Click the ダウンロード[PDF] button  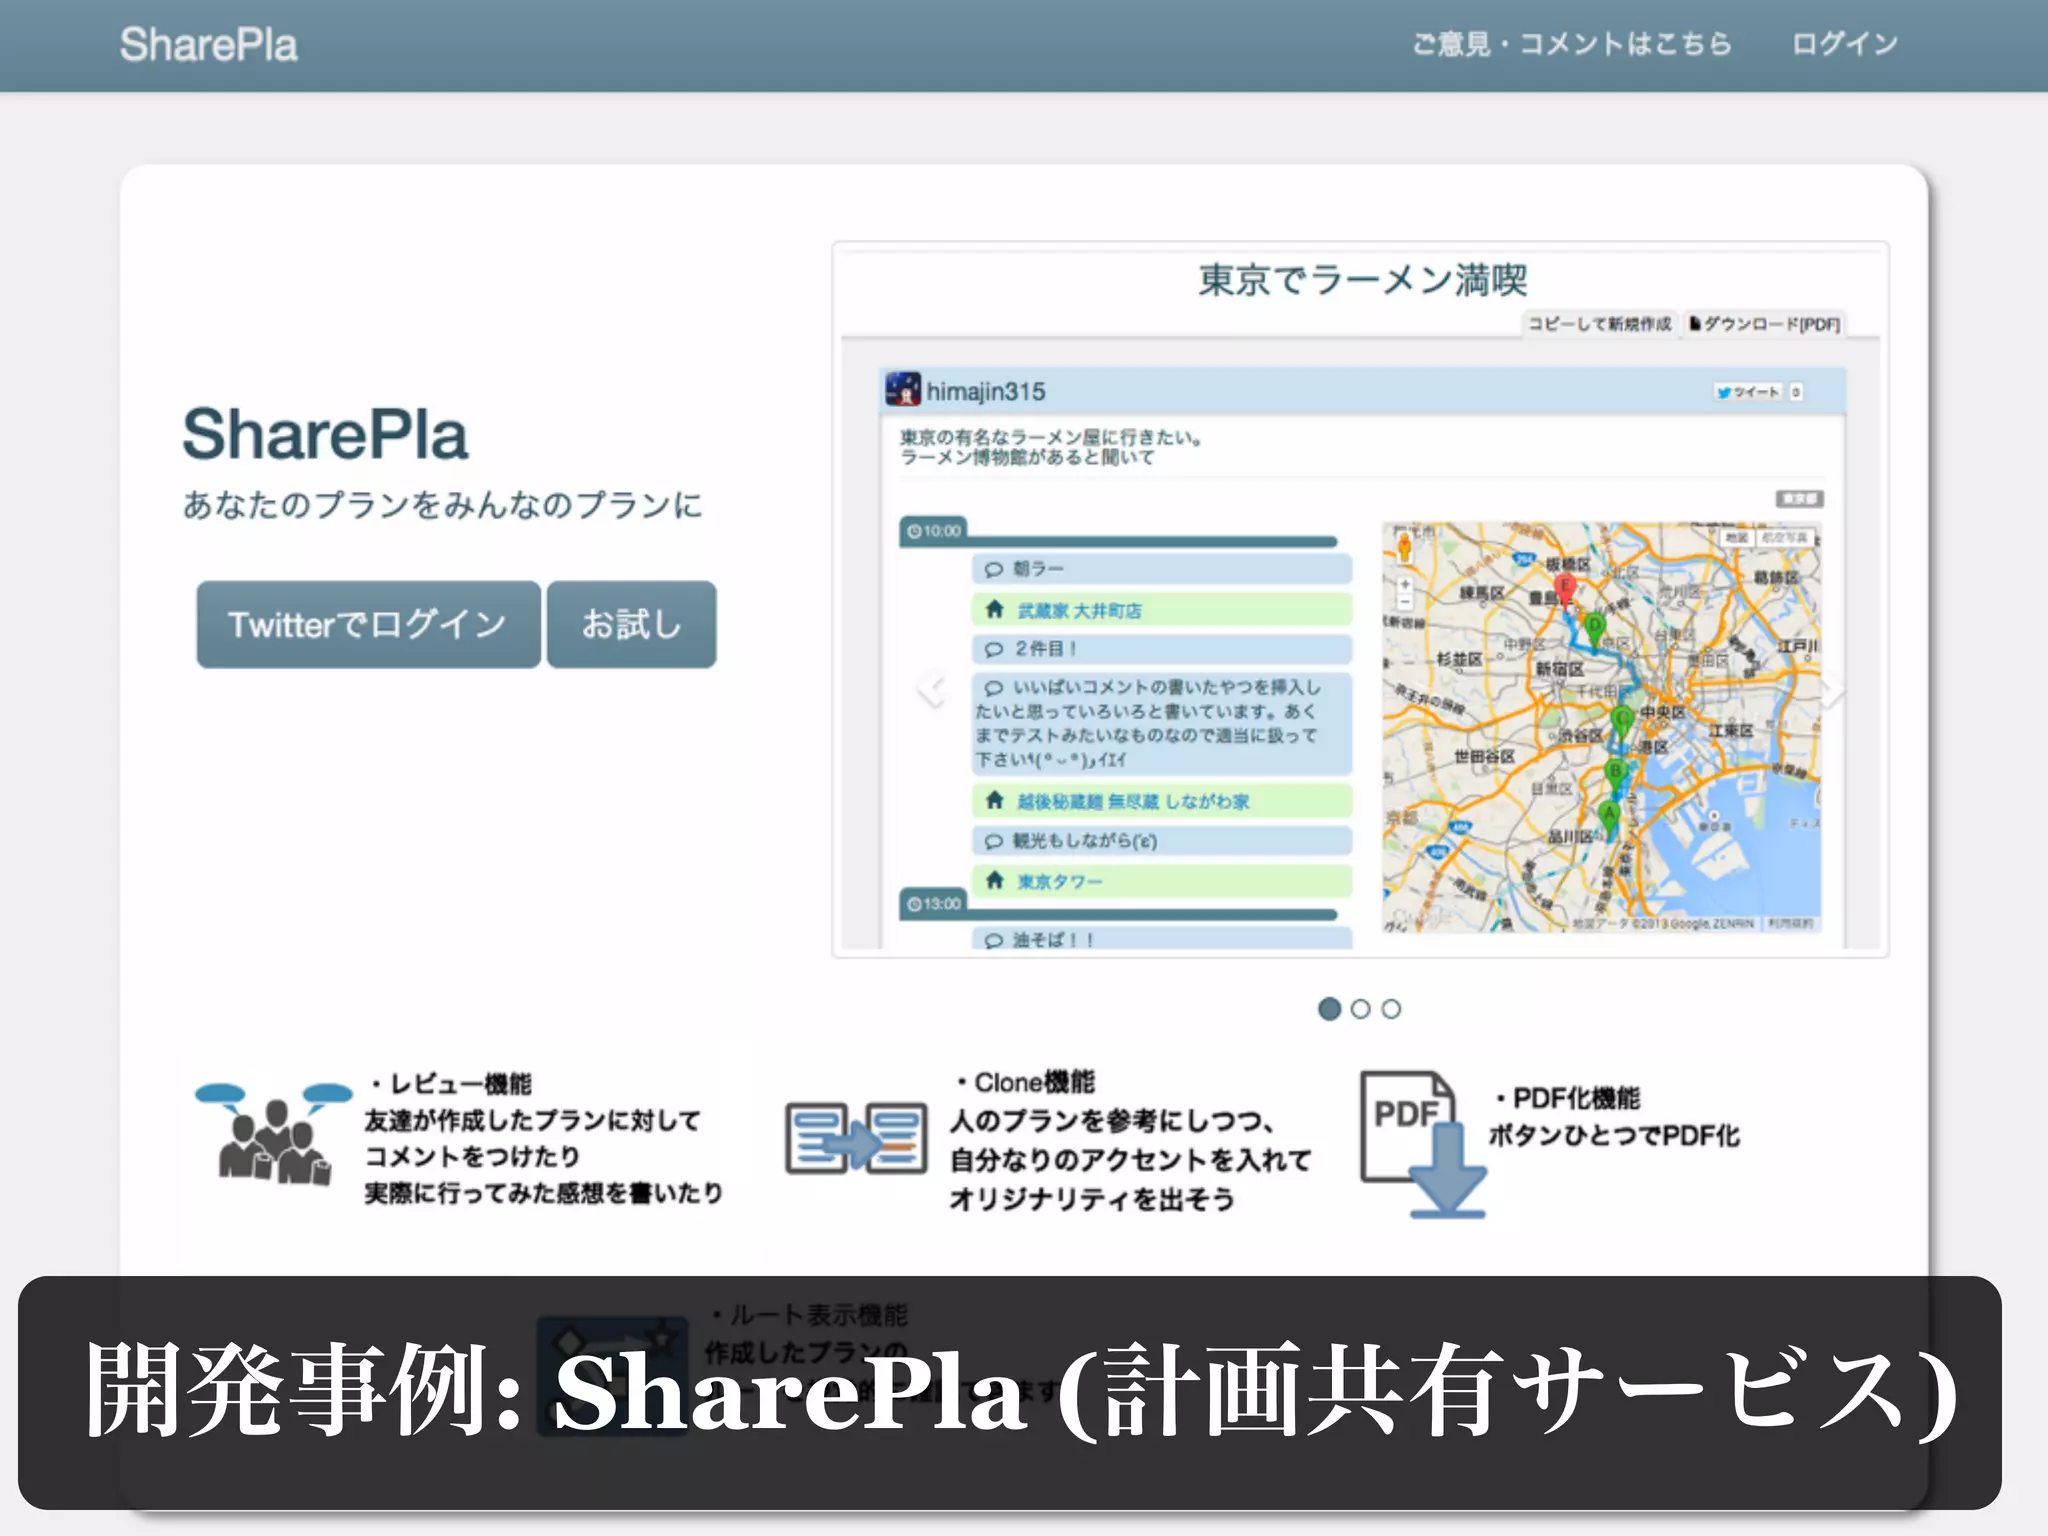1765,324
